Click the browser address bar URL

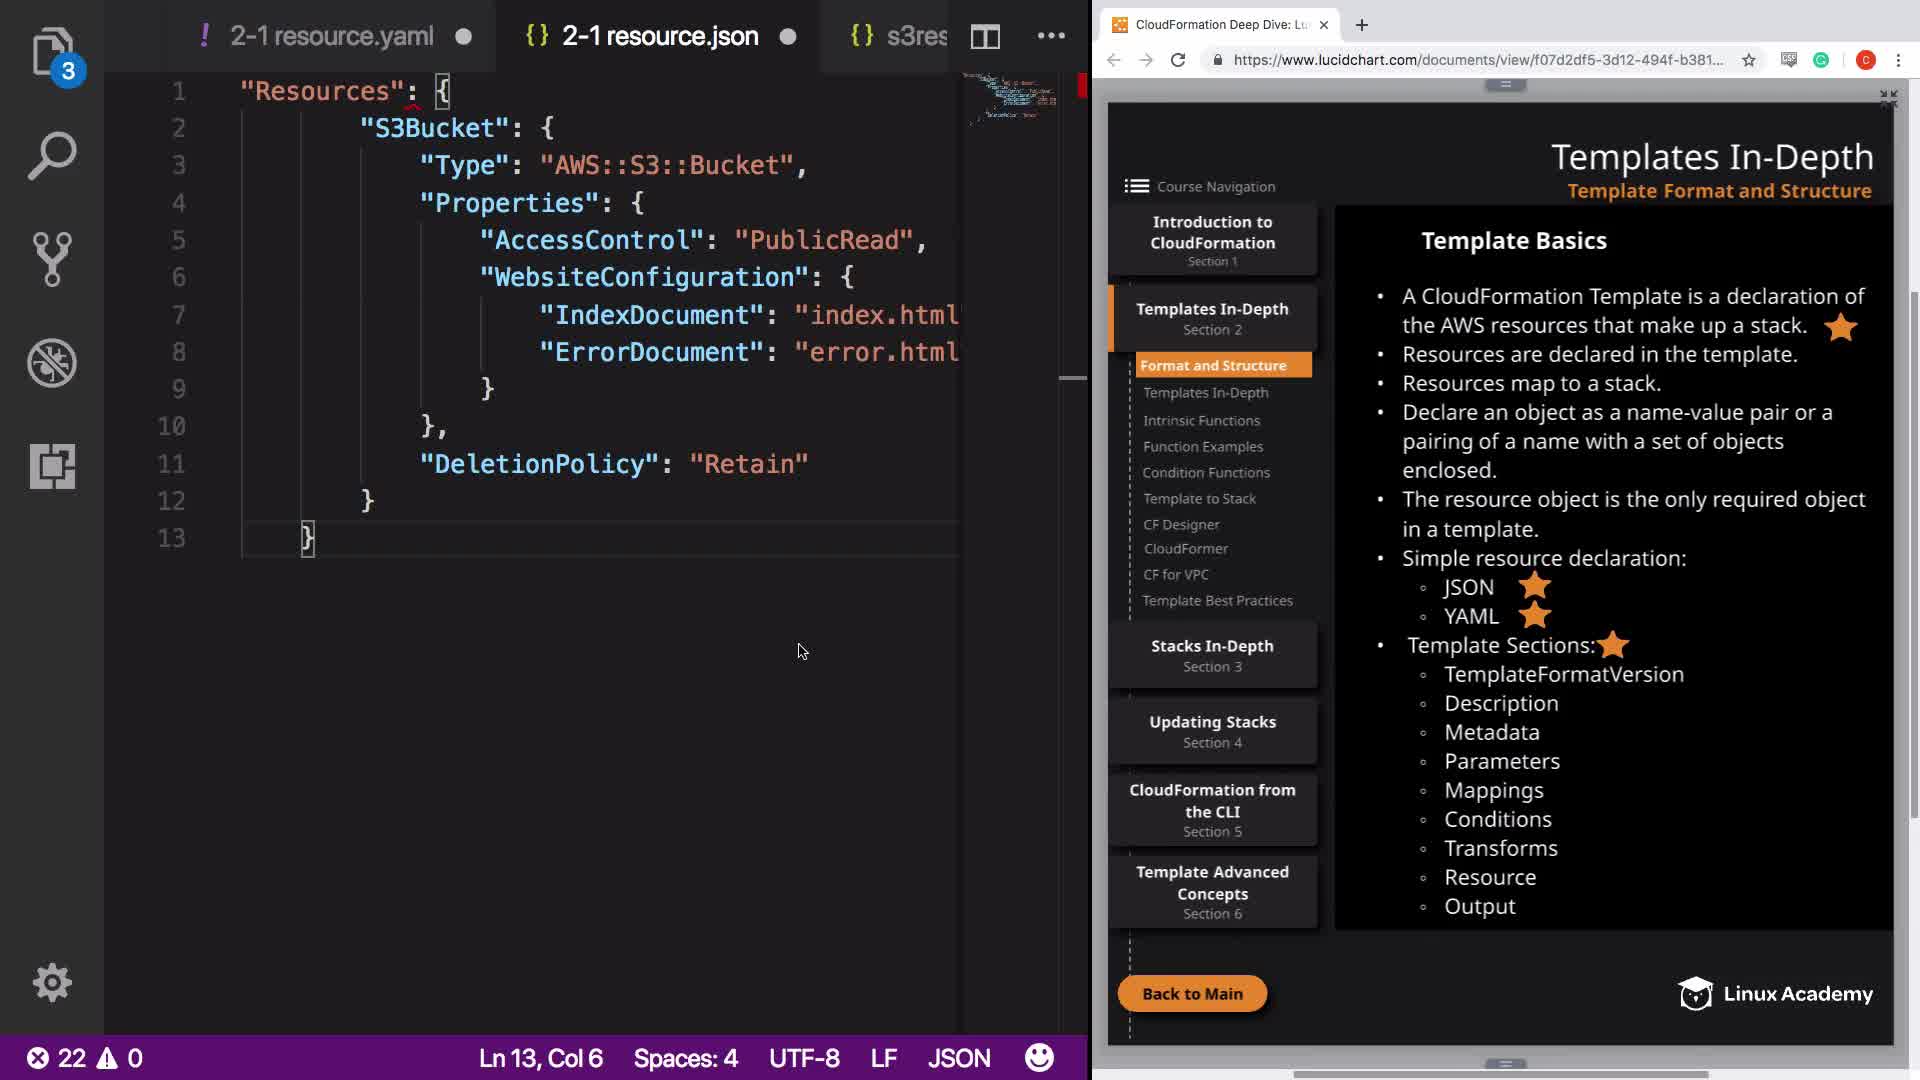[1477, 60]
